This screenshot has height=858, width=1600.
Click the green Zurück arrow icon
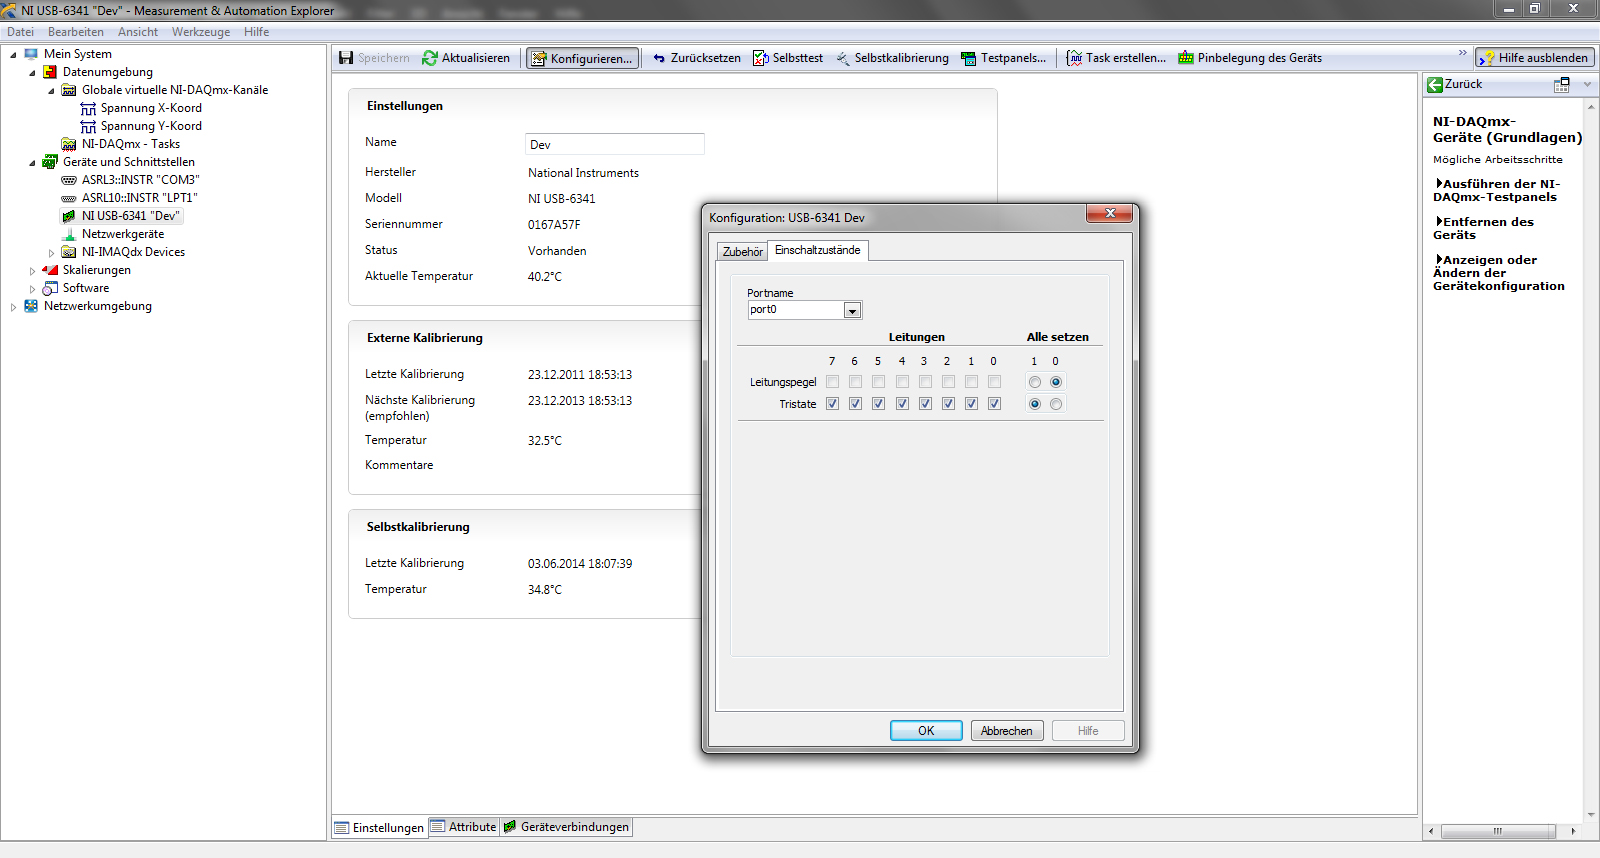pos(1435,85)
